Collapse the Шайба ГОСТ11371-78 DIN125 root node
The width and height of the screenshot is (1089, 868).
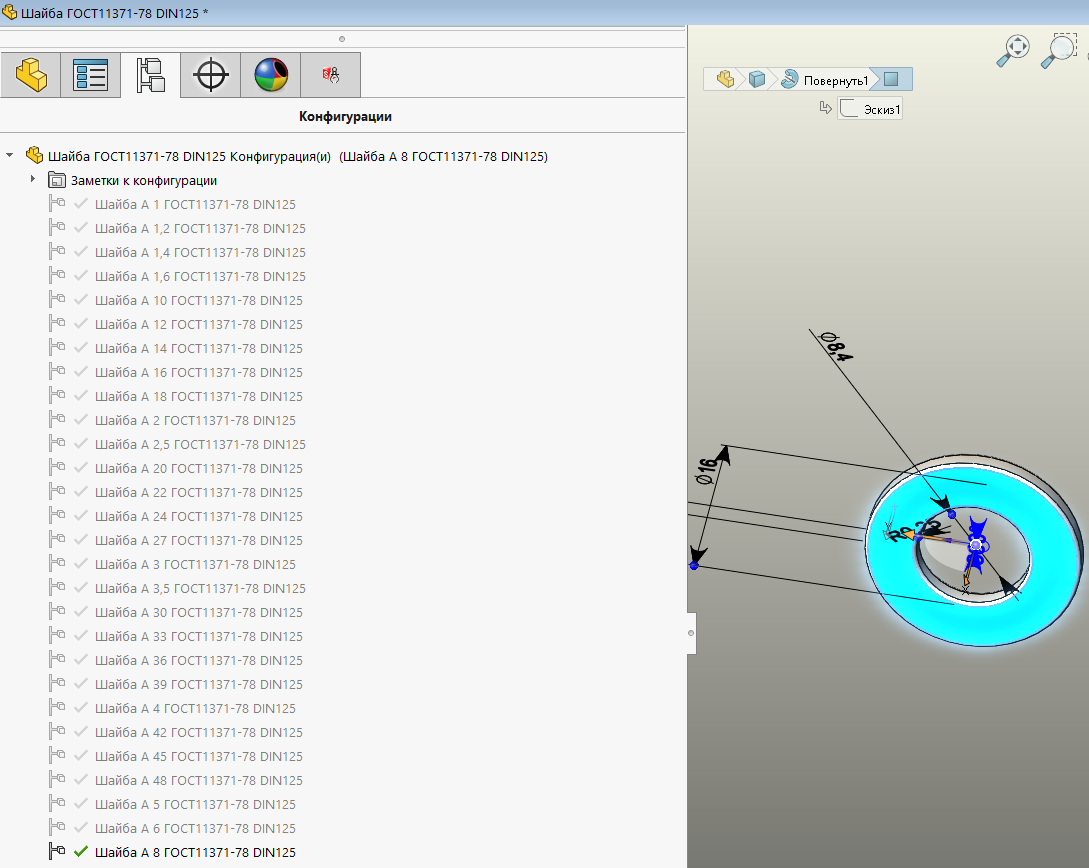pos(10,156)
